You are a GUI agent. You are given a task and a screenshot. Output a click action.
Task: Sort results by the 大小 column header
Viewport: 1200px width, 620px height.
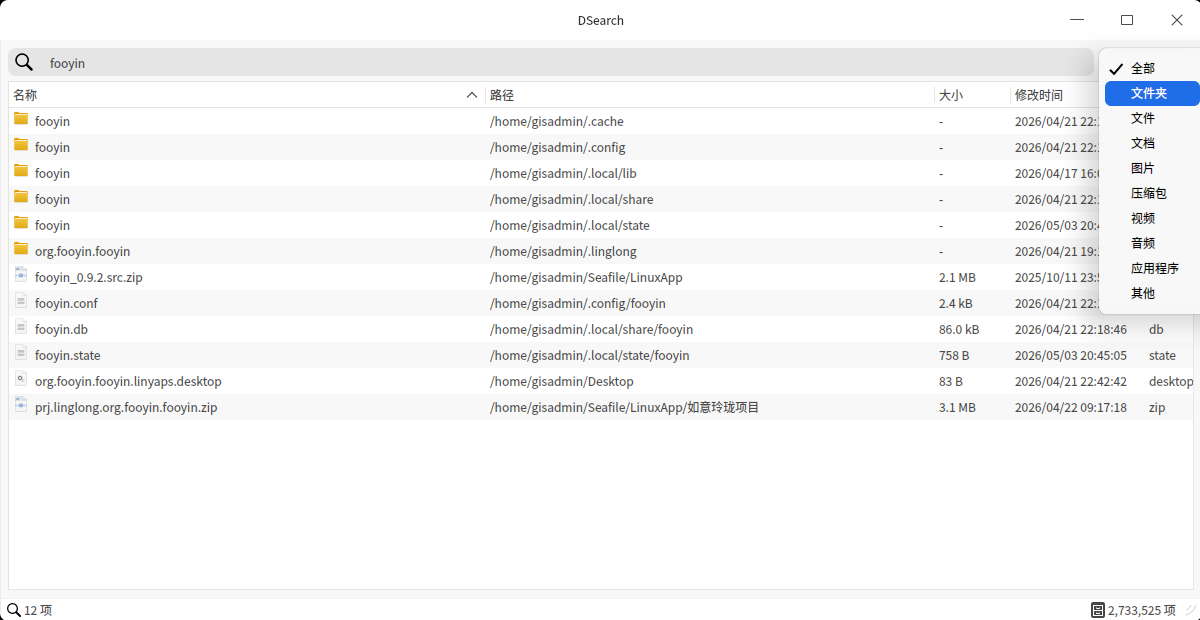pyautogui.click(x=972, y=95)
